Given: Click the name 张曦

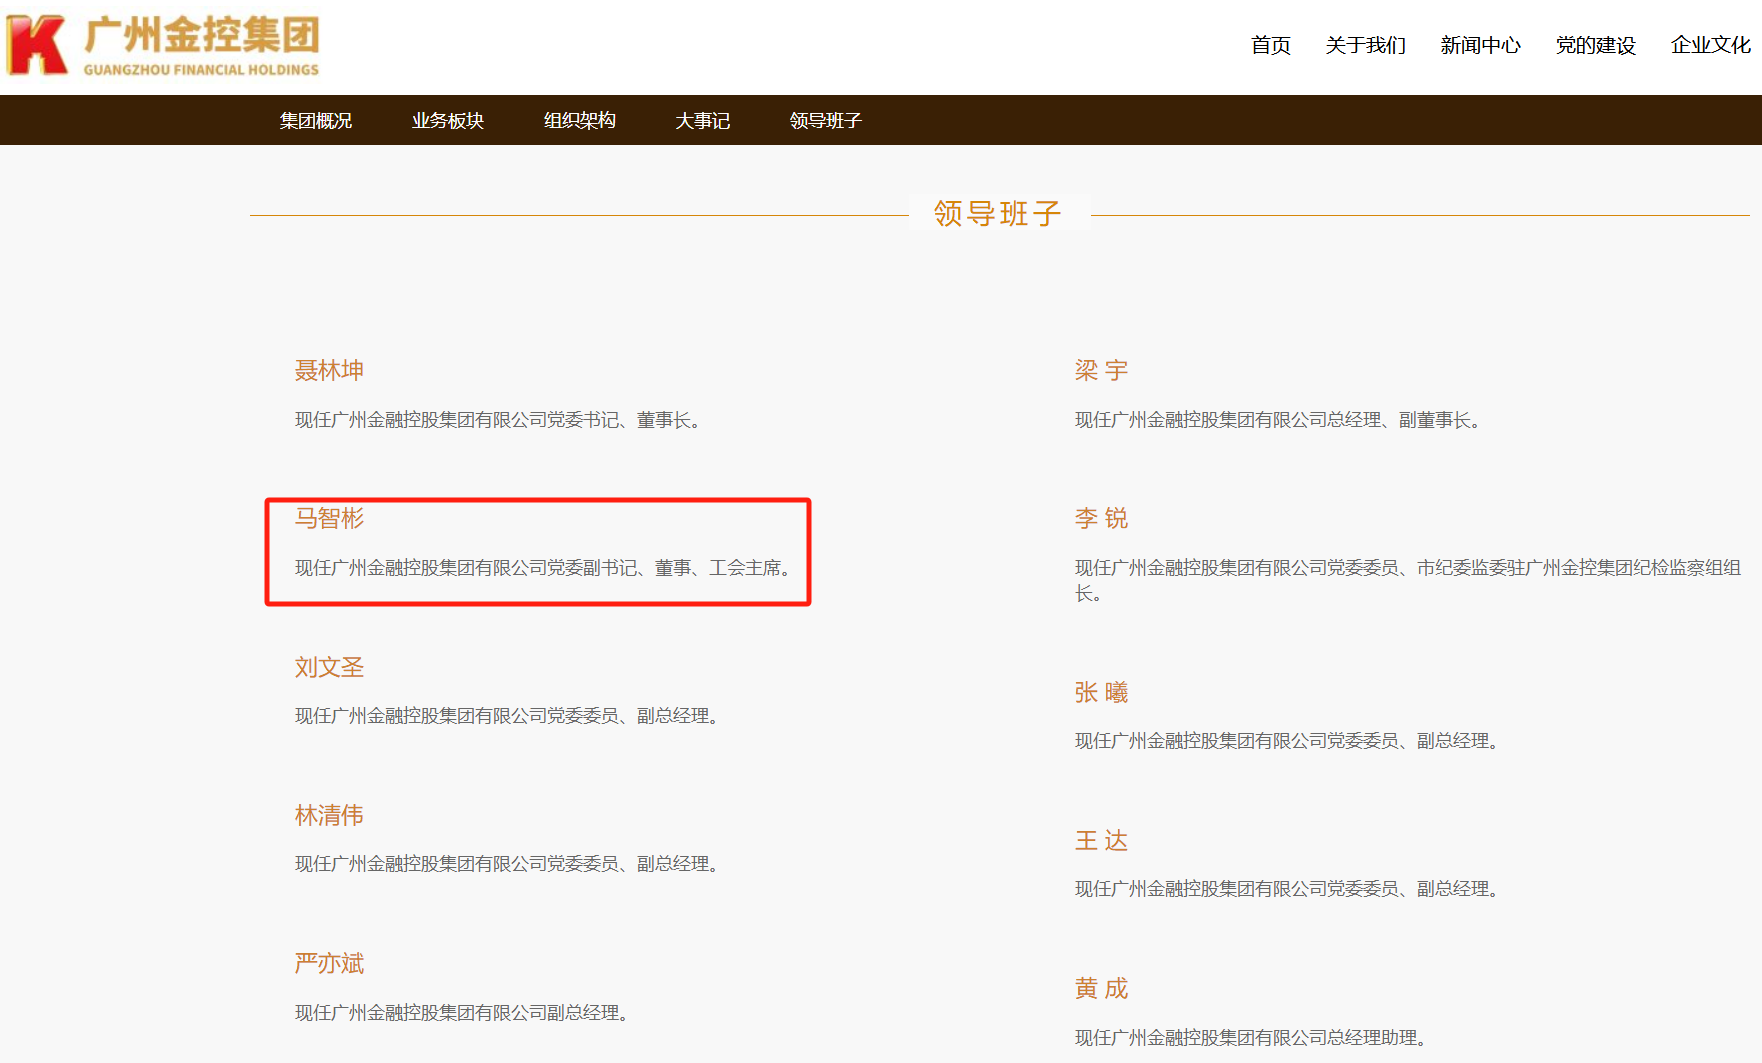Looking at the screenshot, I should tap(1101, 692).
